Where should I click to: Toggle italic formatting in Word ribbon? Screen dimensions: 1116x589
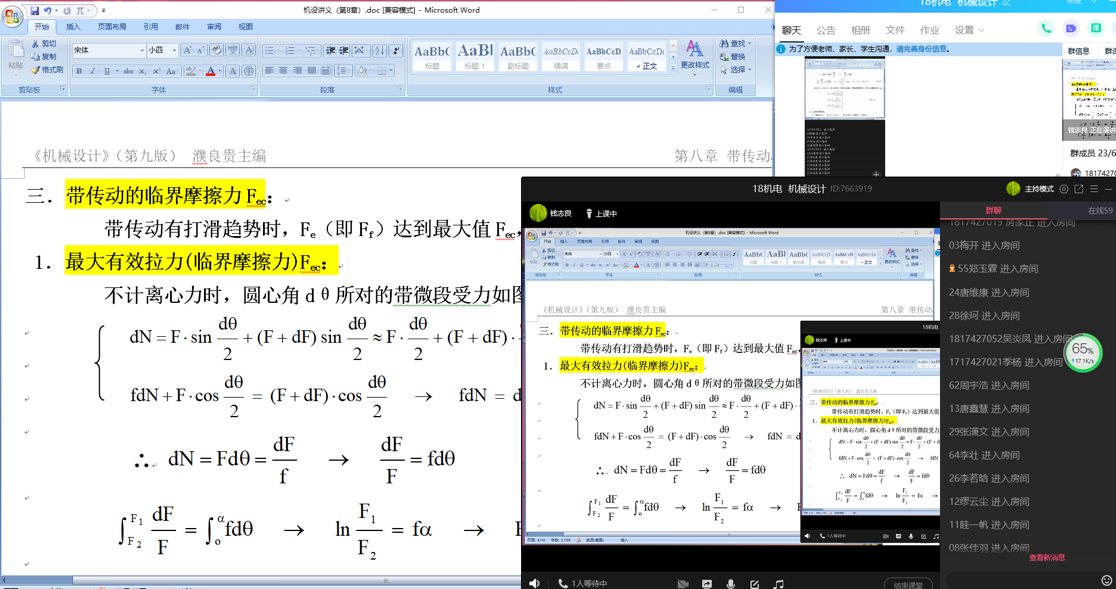(93, 72)
